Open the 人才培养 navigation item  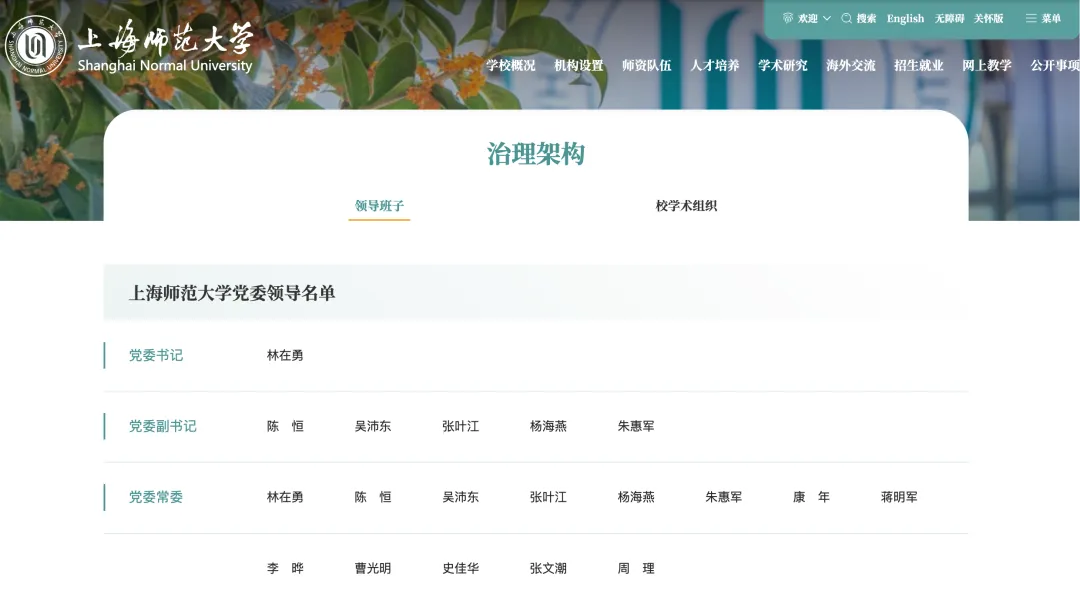(714, 65)
